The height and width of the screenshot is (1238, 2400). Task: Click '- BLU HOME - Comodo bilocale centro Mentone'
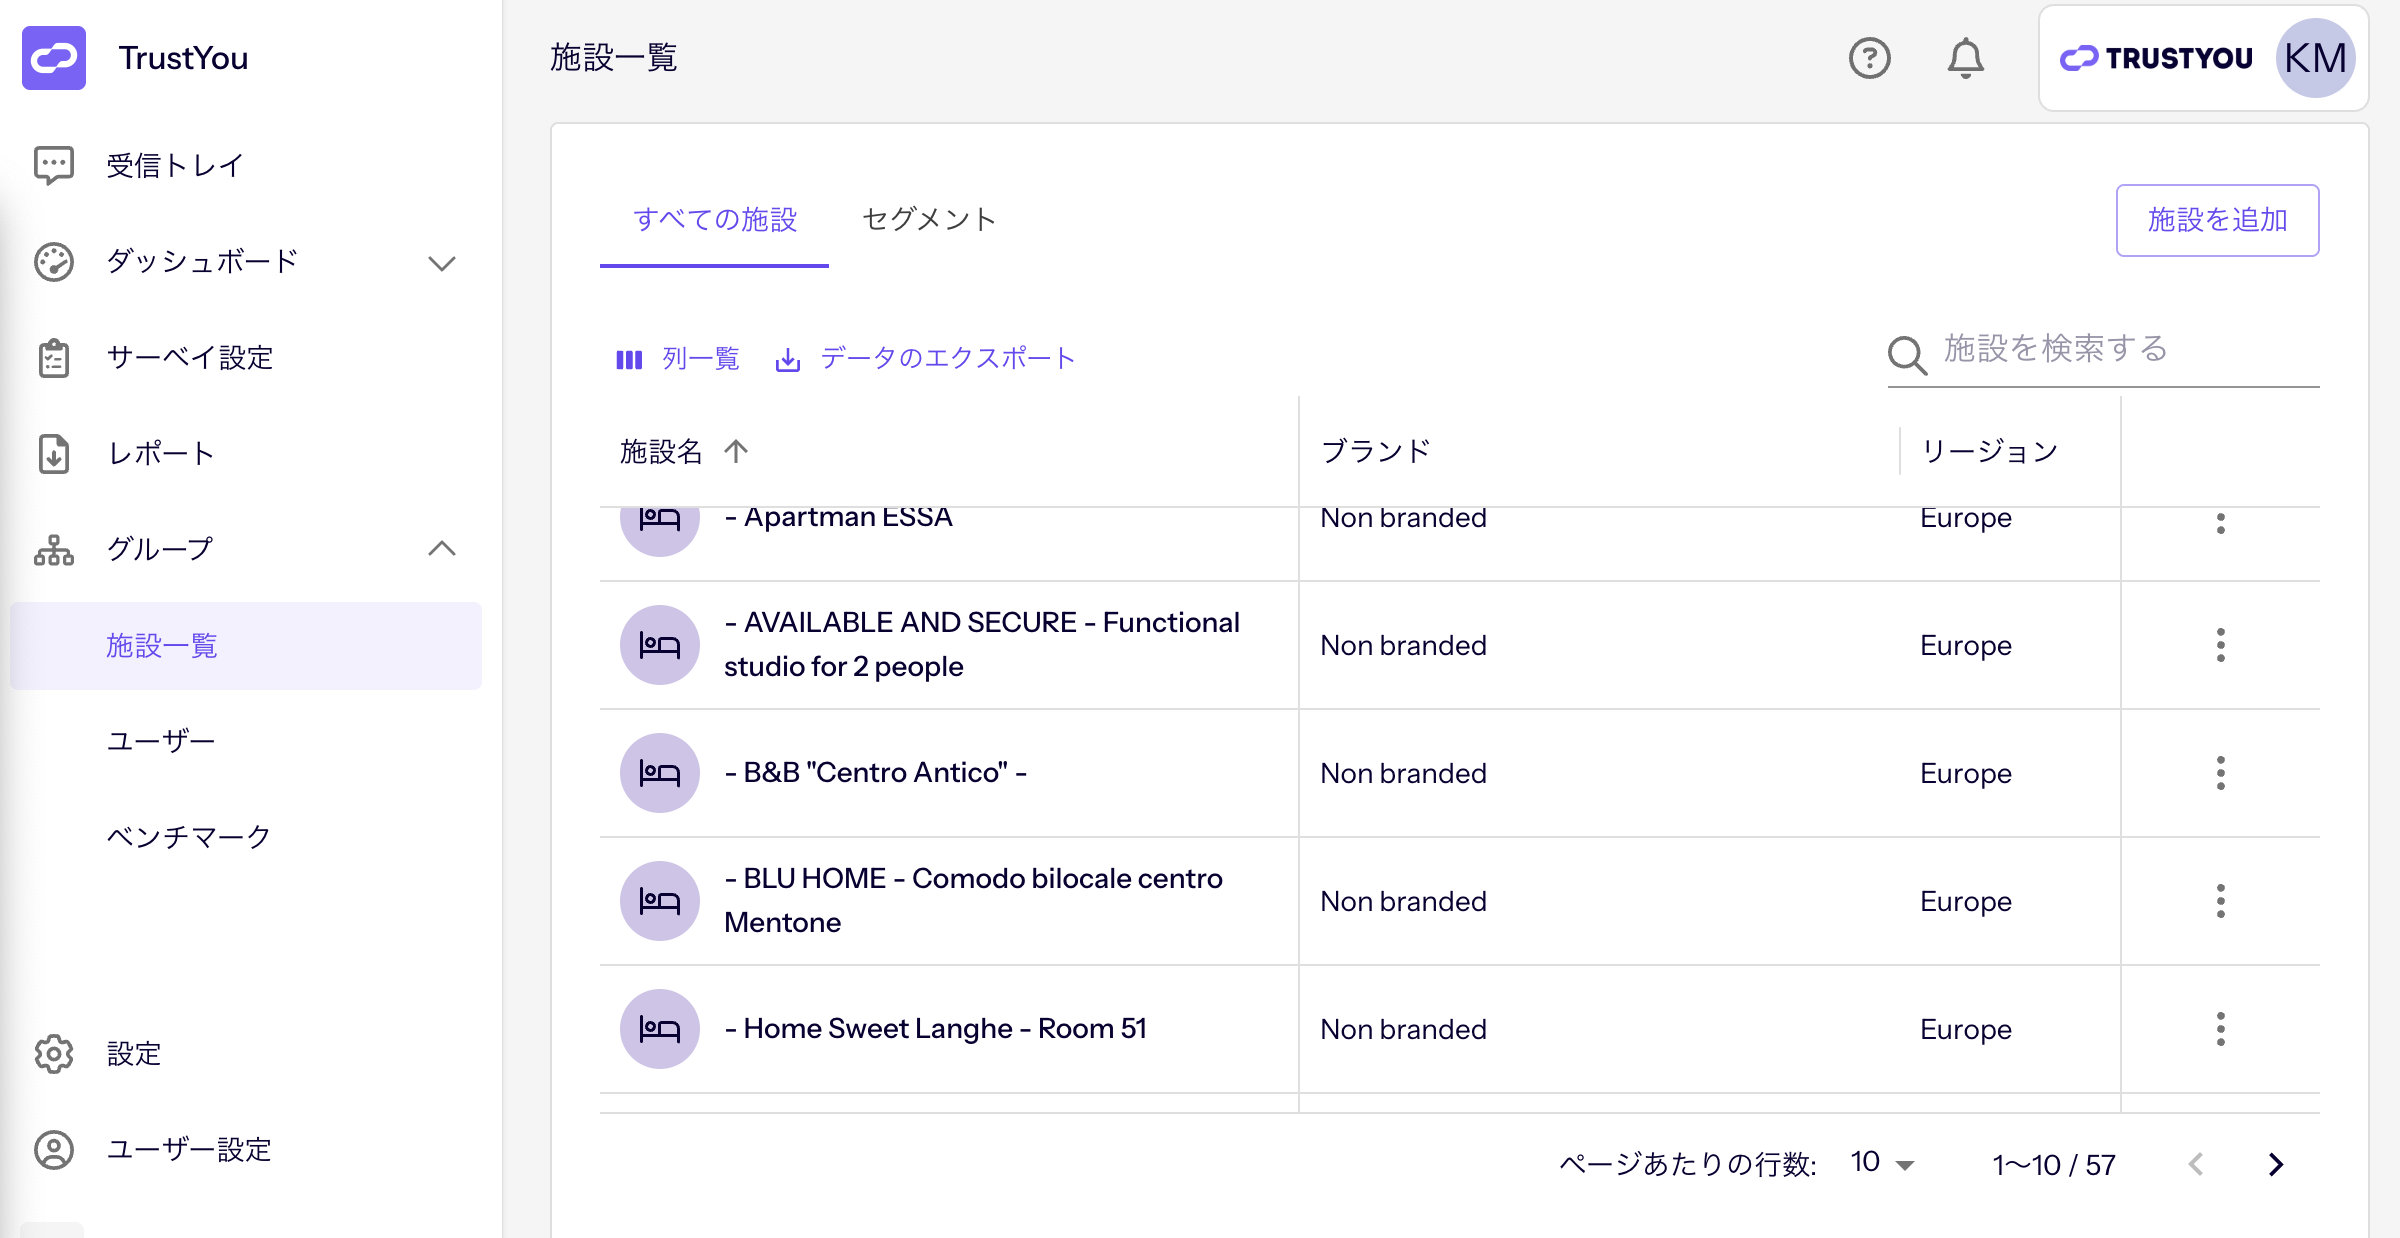click(973, 900)
